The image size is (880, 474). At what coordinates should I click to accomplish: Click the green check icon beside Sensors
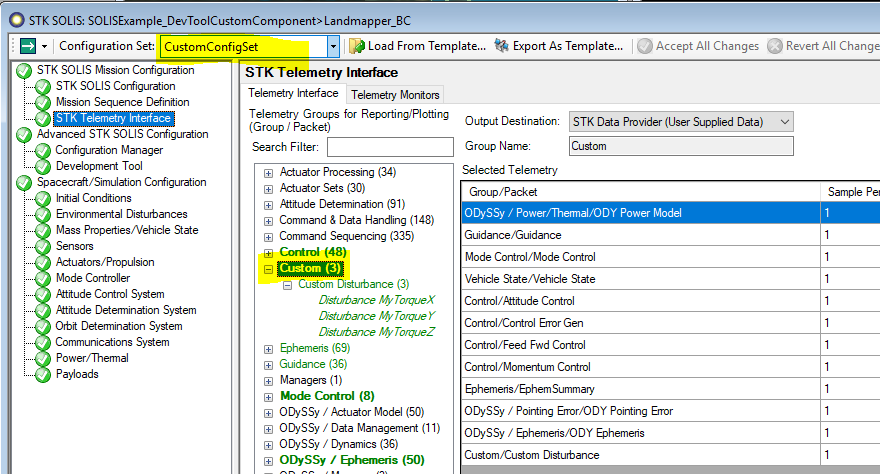(x=42, y=246)
